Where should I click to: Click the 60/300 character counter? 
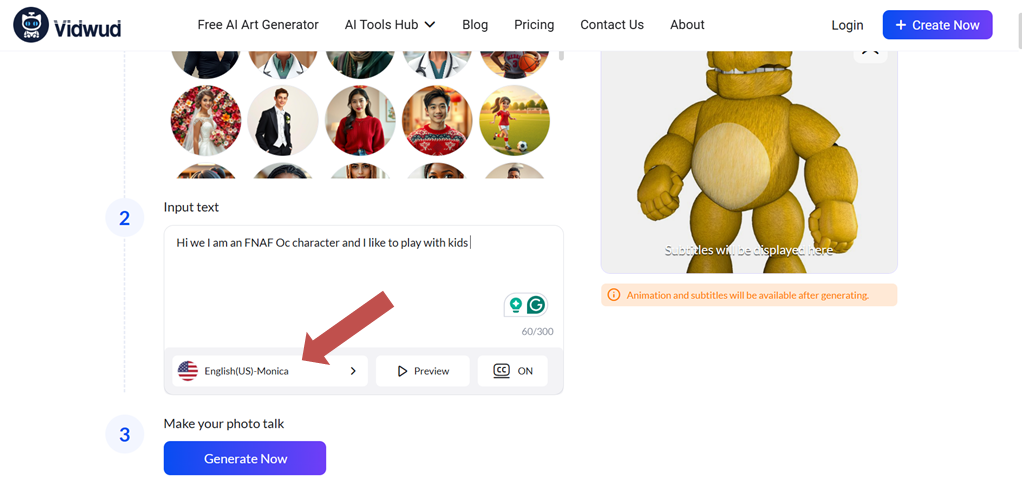pos(537,331)
